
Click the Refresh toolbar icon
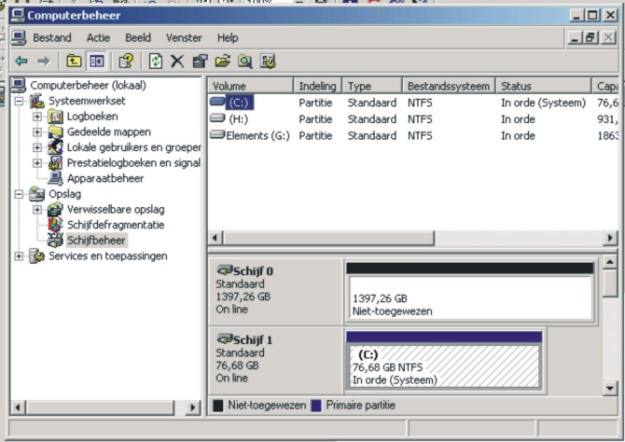[x=155, y=61]
